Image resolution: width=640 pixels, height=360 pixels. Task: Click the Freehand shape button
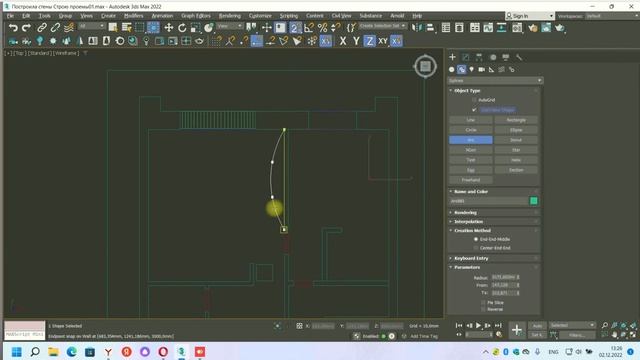click(471, 180)
